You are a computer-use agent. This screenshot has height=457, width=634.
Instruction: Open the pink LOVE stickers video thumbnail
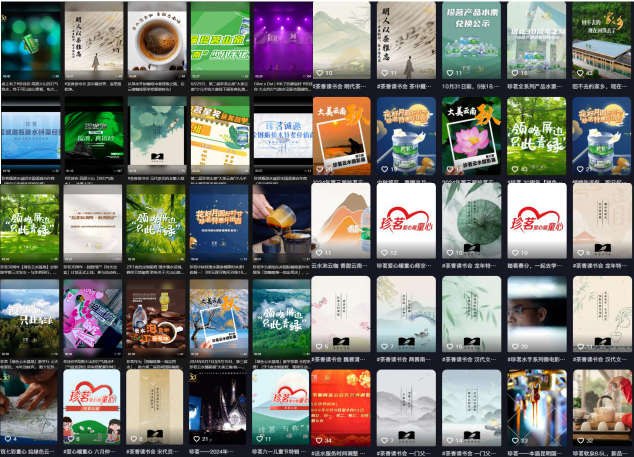point(93,318)
